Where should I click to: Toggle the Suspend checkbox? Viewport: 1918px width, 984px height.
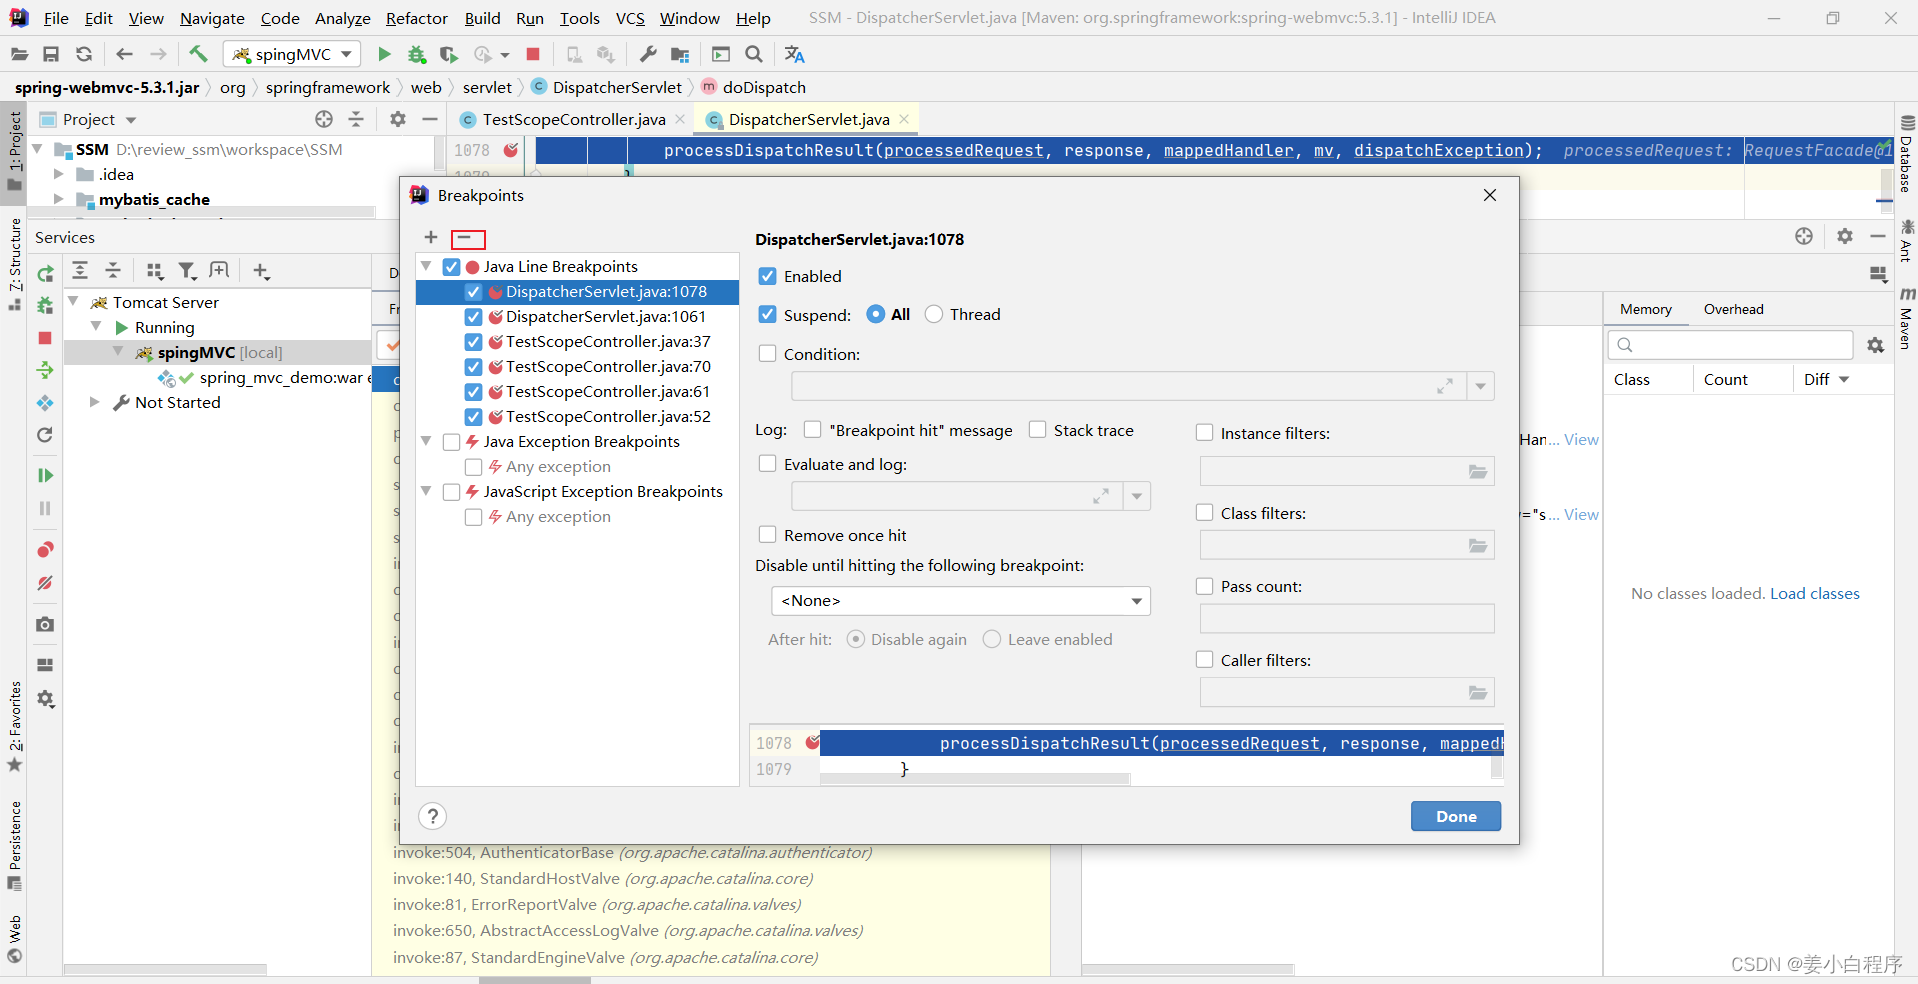point(767,314)
